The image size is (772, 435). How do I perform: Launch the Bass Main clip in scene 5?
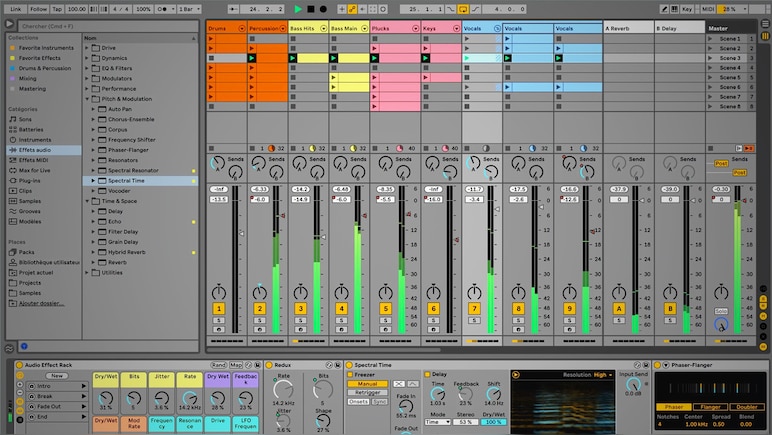pos(334,77)
